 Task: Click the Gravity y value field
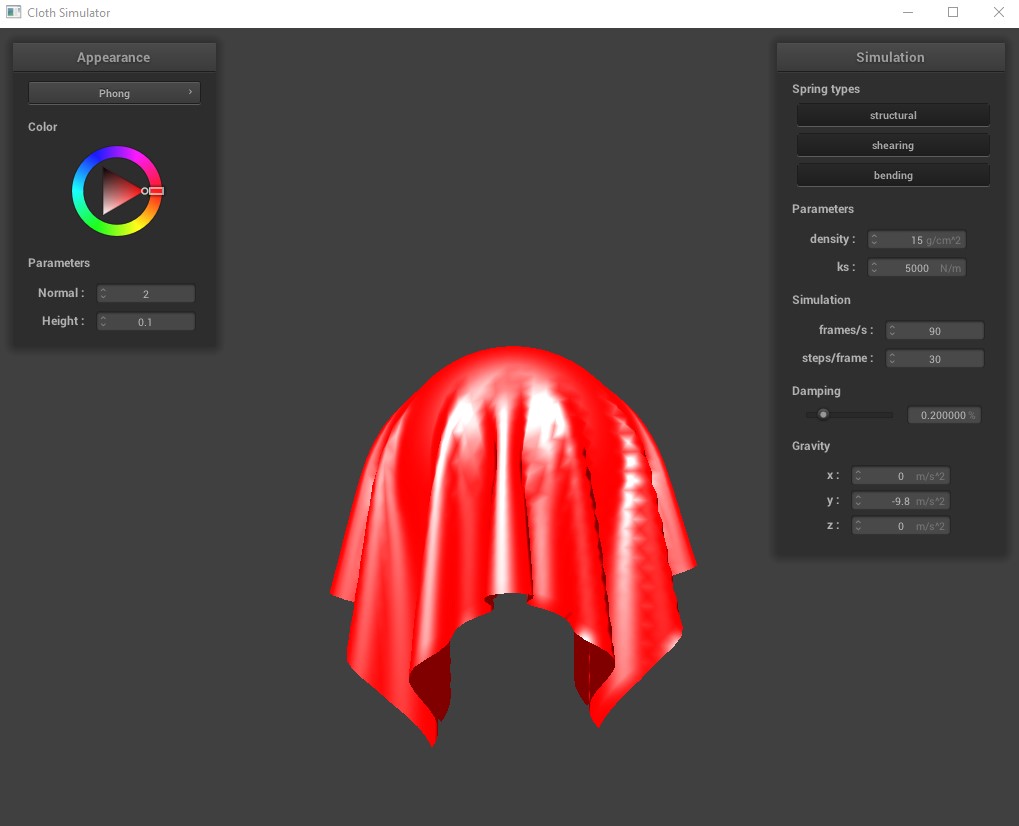click(x=901, y=501)
